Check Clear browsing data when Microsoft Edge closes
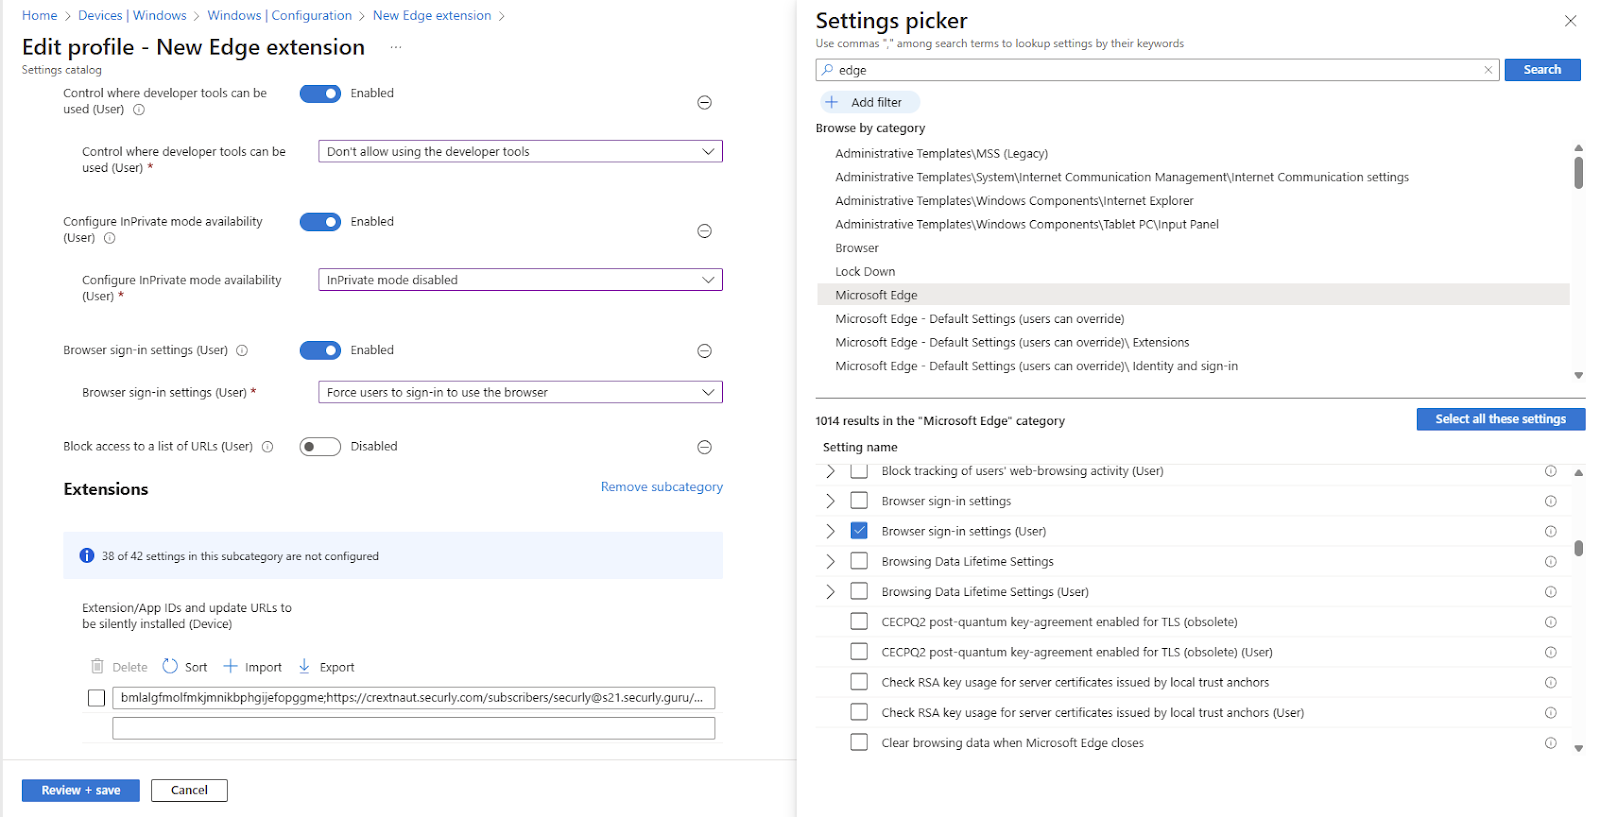 click(859, 742)
